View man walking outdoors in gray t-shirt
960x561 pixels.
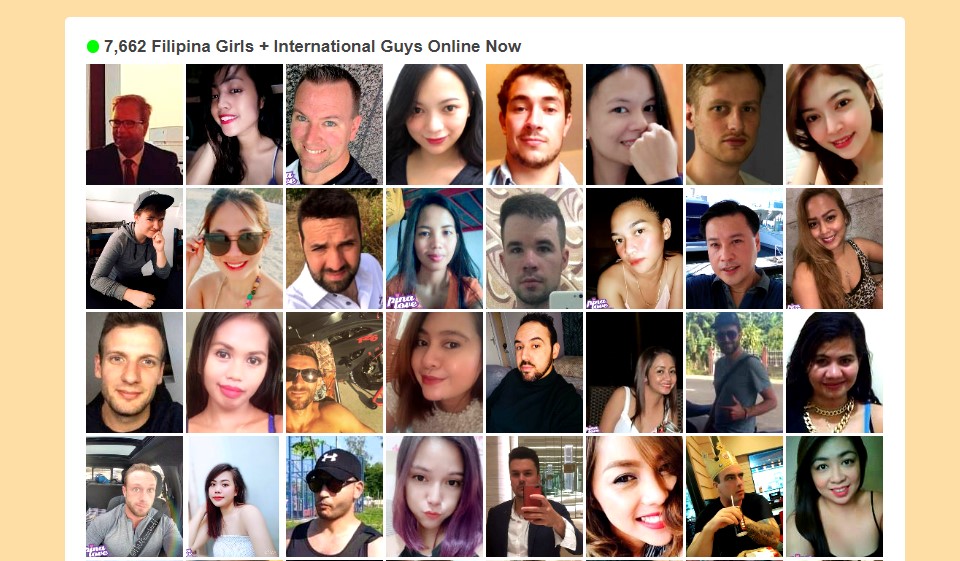pyautogui.click(x=734, y=372)
